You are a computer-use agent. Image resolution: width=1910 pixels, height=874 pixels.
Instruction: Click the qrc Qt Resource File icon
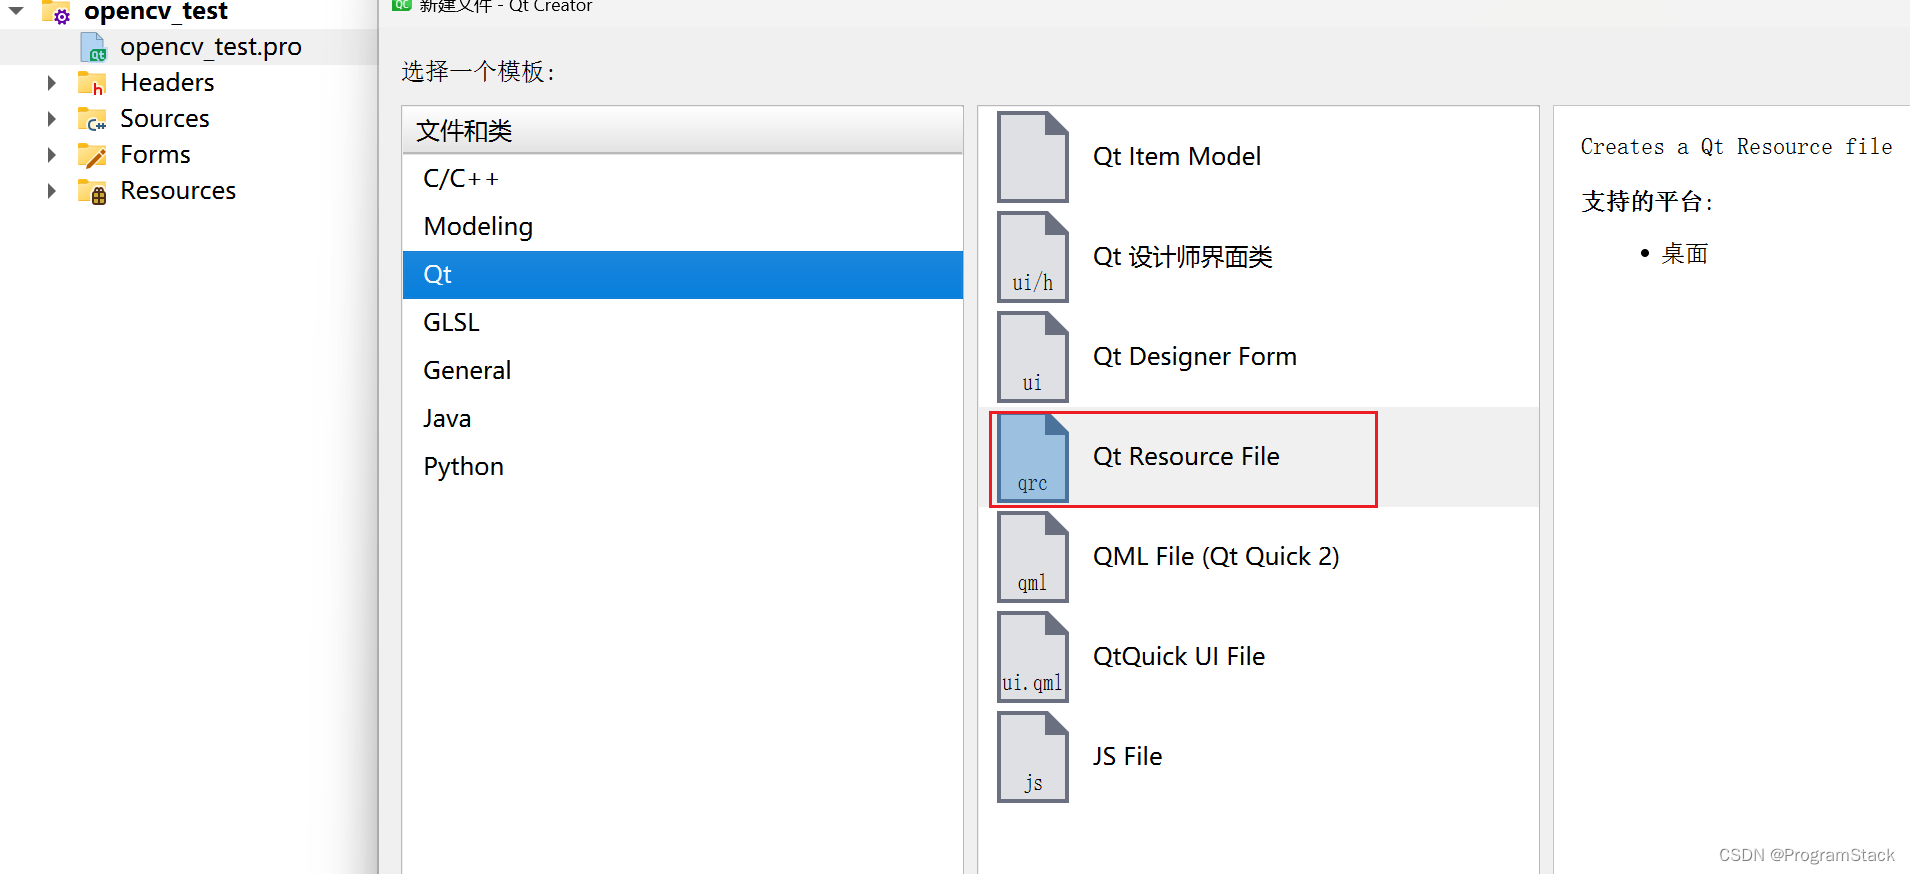1032,457
